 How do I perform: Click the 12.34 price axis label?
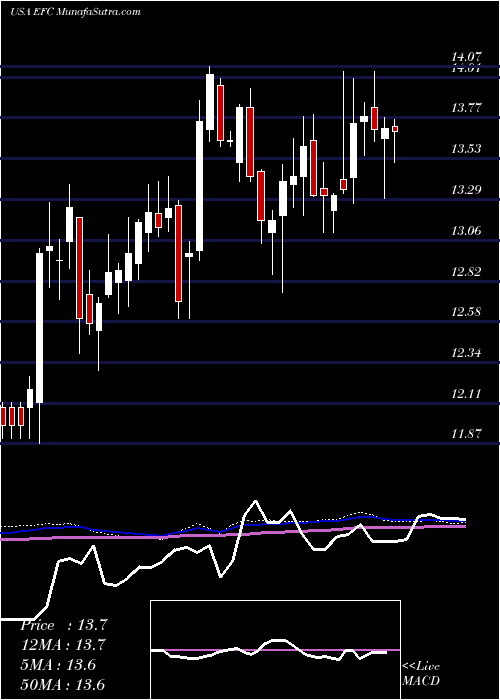(x=467, y=353)
